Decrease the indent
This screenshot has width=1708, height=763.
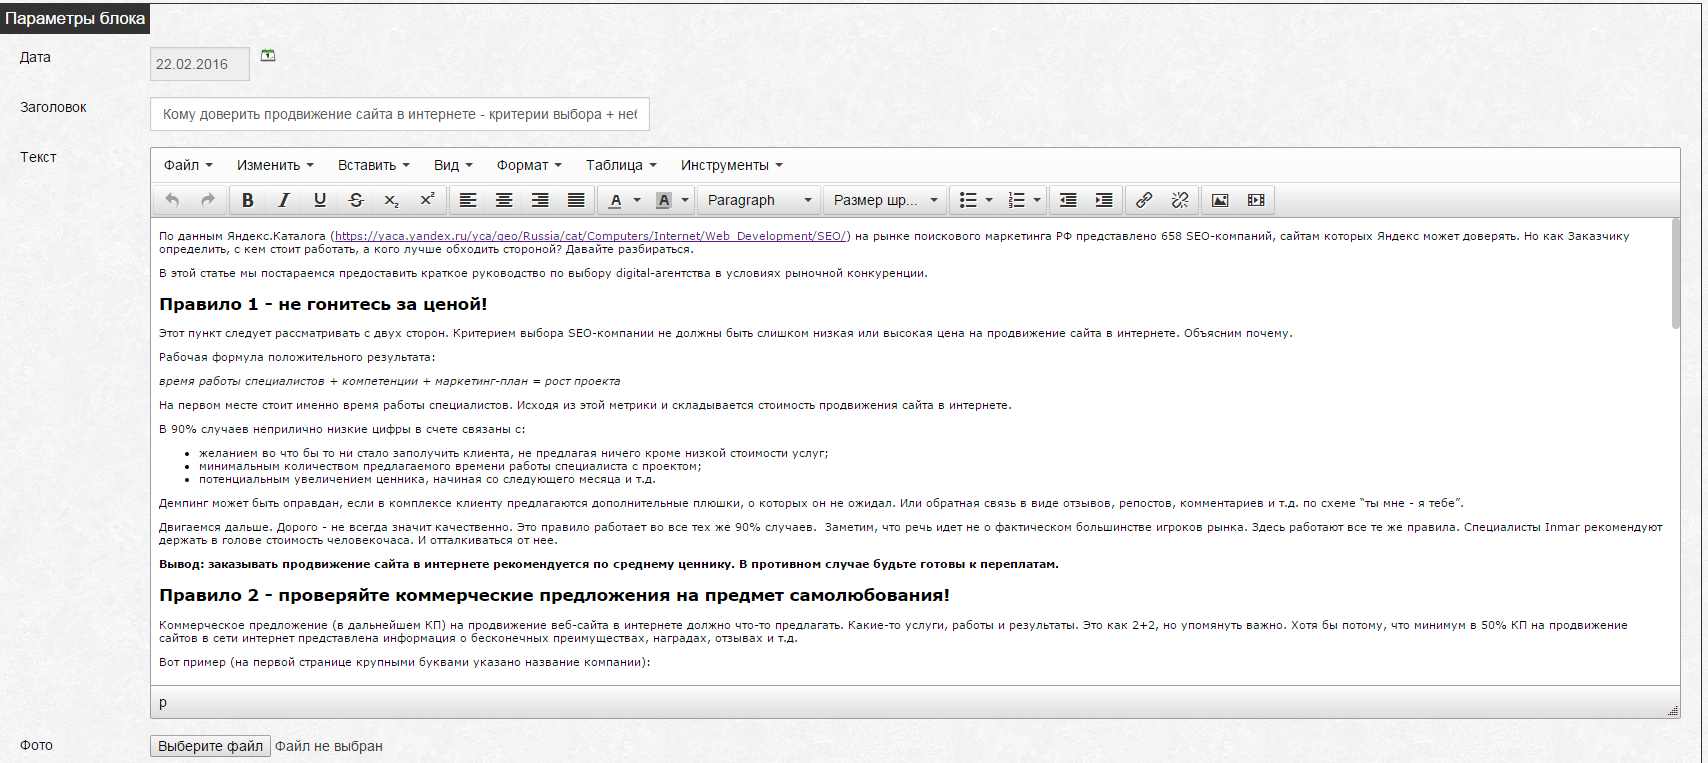[x=1068, y=200]
